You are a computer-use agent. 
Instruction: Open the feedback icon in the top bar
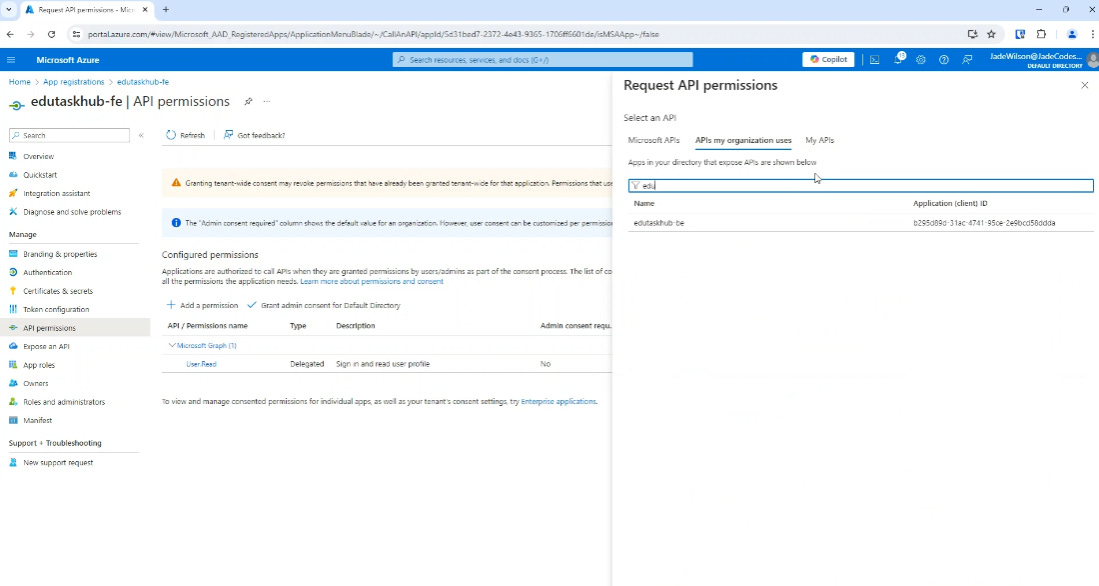coord(967,60)
